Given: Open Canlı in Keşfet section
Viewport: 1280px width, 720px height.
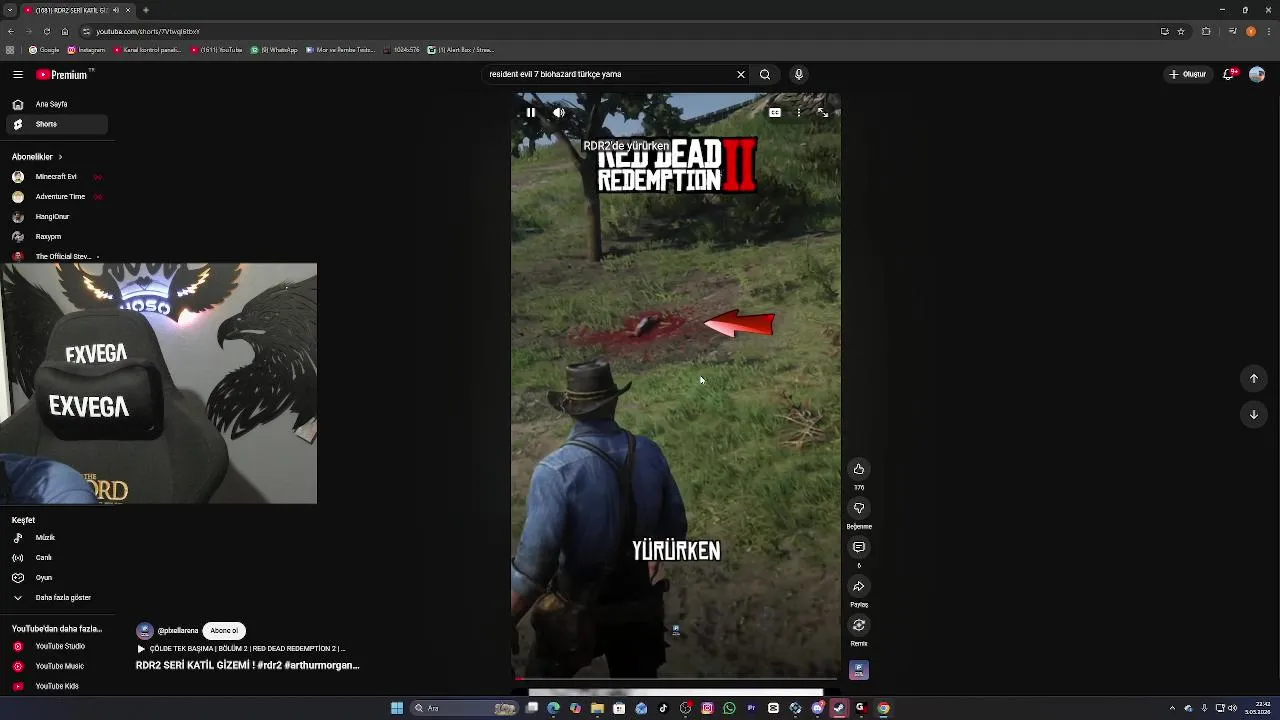Looking at the screenshot, I should (55, 558).
